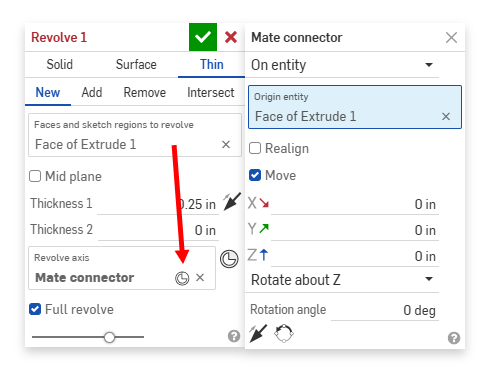Click the reorient secondary axis icon
This screenshot has height=373, width=491.
284,333
